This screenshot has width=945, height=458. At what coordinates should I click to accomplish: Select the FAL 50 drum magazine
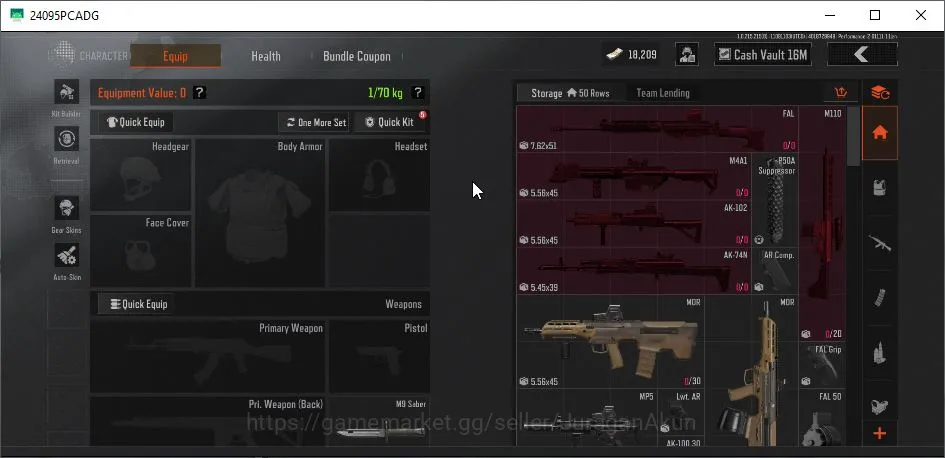coord(823,418)
